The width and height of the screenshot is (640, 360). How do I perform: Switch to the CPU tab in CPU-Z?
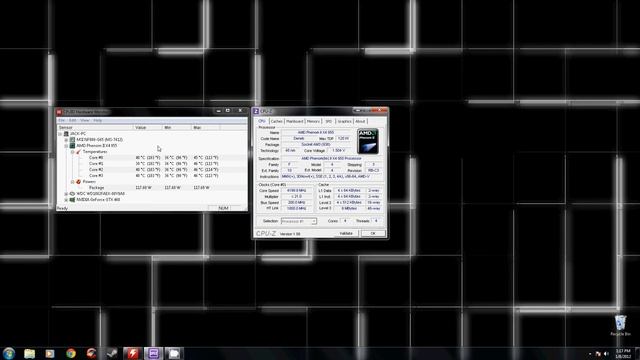262,121
